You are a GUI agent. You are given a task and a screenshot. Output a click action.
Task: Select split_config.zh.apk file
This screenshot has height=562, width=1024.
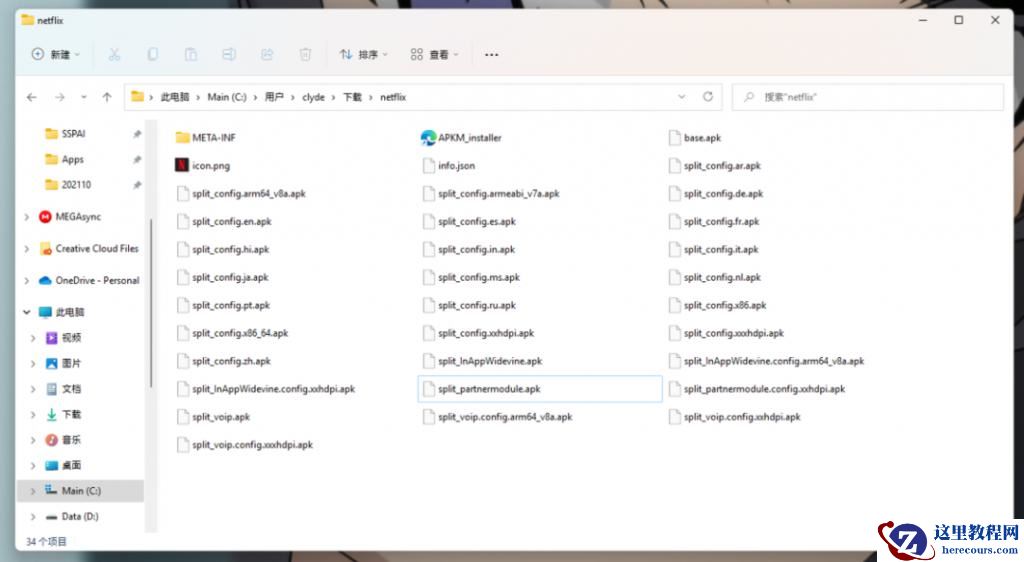(223, 361)
